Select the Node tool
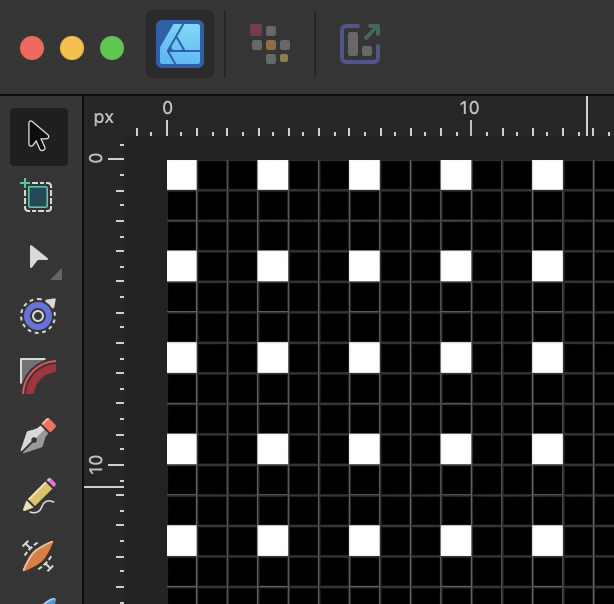614x604 pixels. pos(38,257)
